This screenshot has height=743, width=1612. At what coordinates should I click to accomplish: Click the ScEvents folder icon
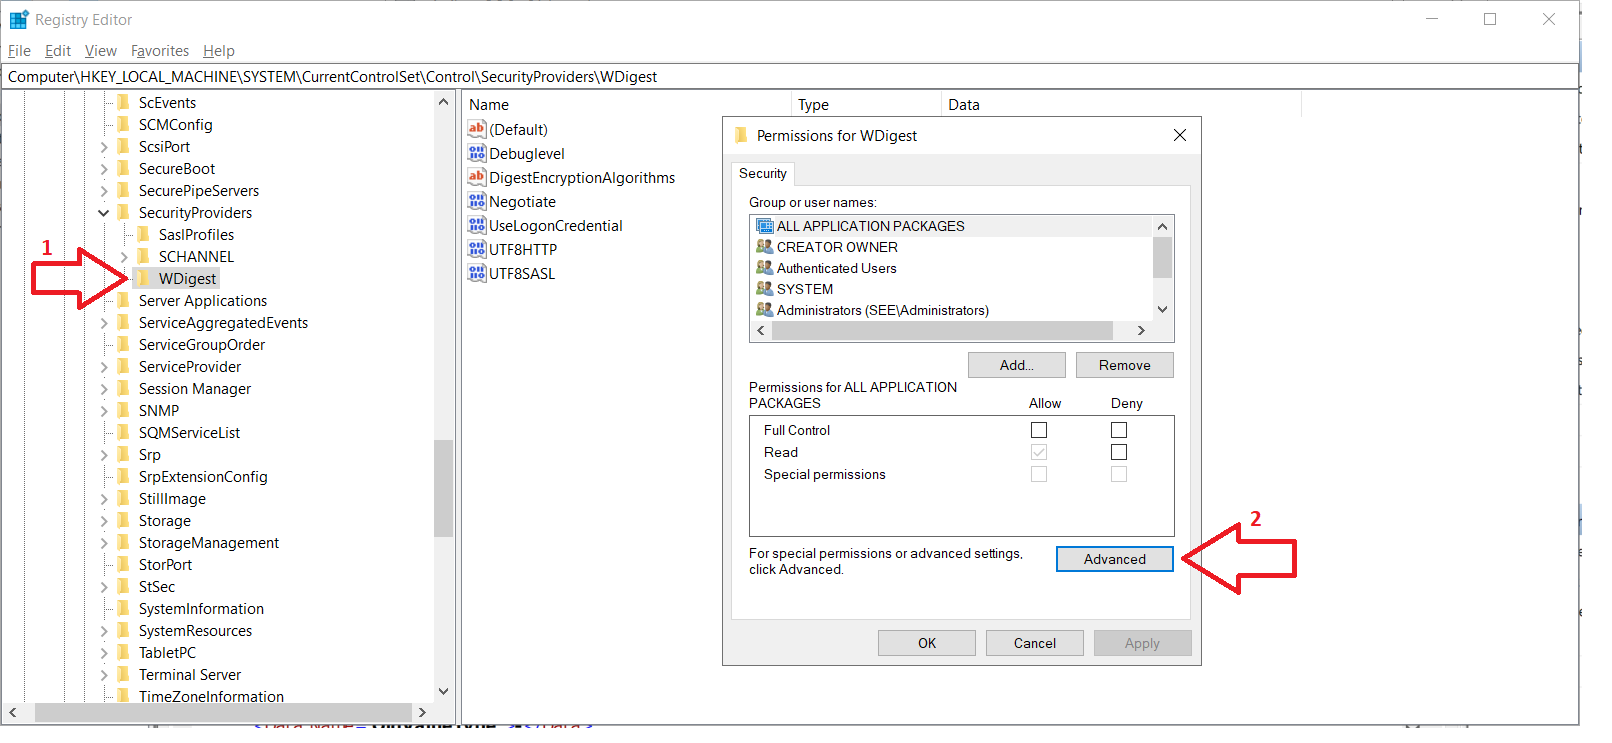tap(124, 102)
